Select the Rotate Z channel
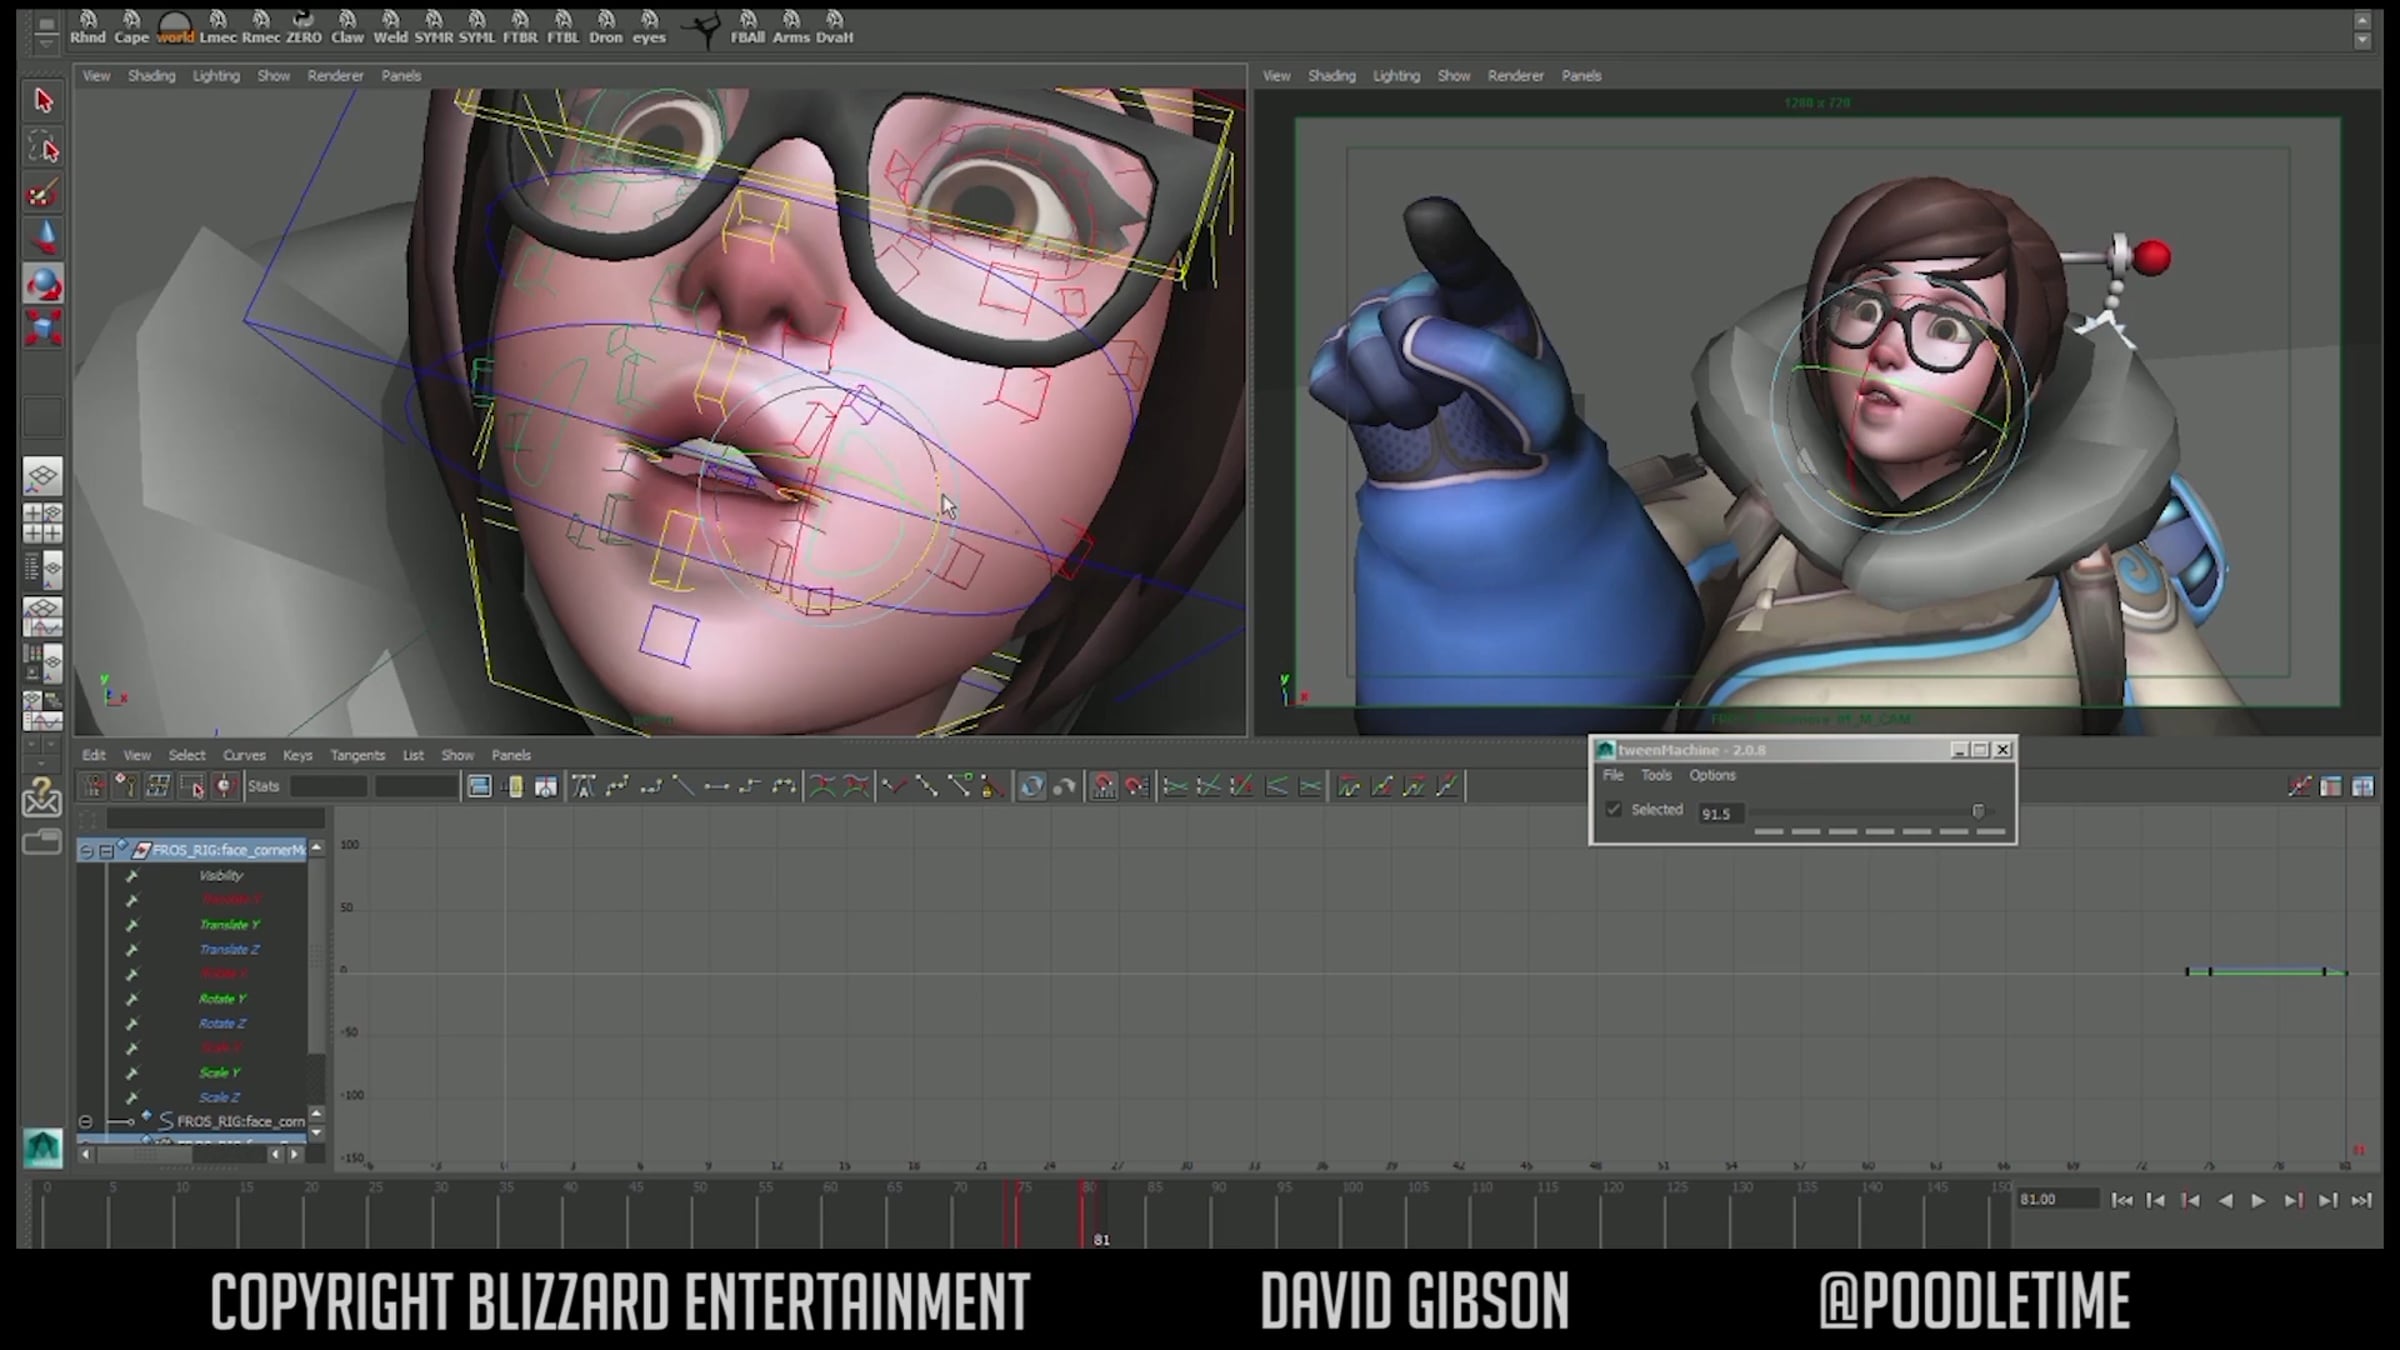Screen dimensions: 2400x1350 pos(222,1023)
